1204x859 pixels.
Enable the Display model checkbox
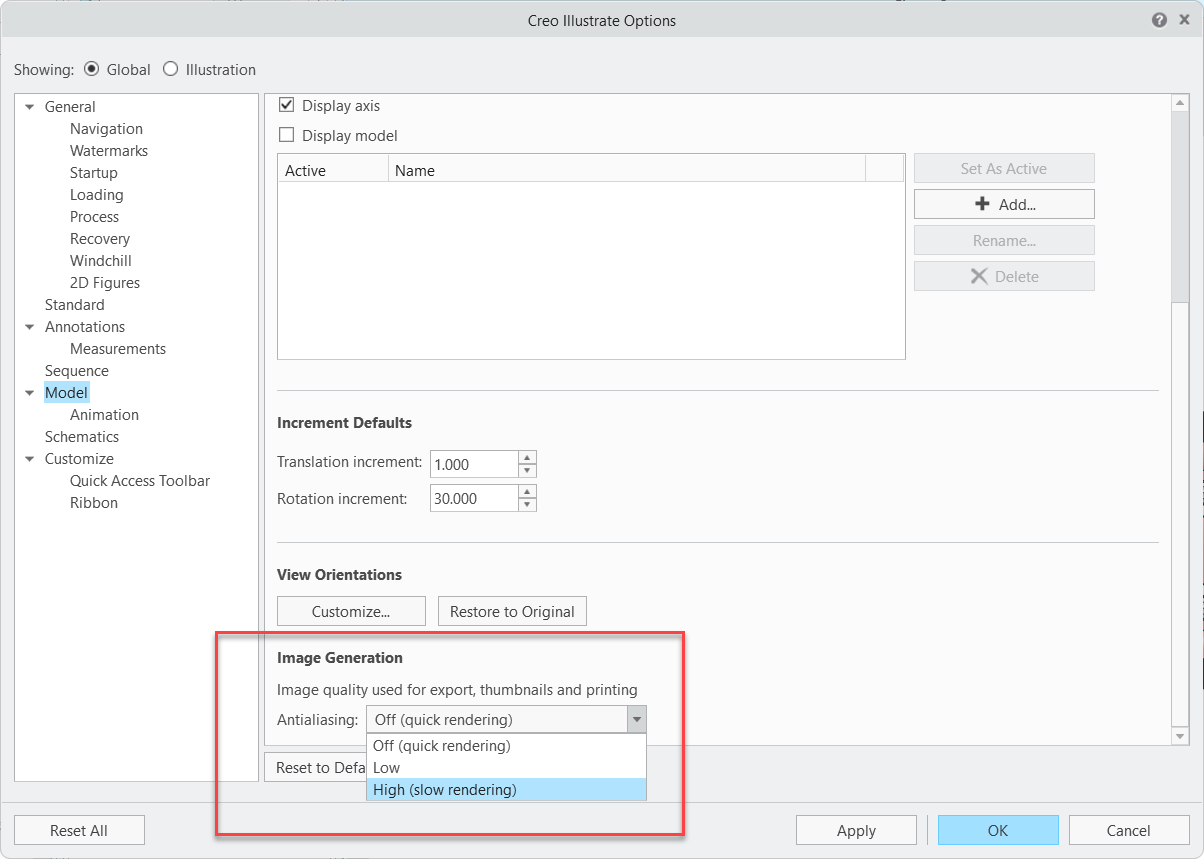click(287, 135)
